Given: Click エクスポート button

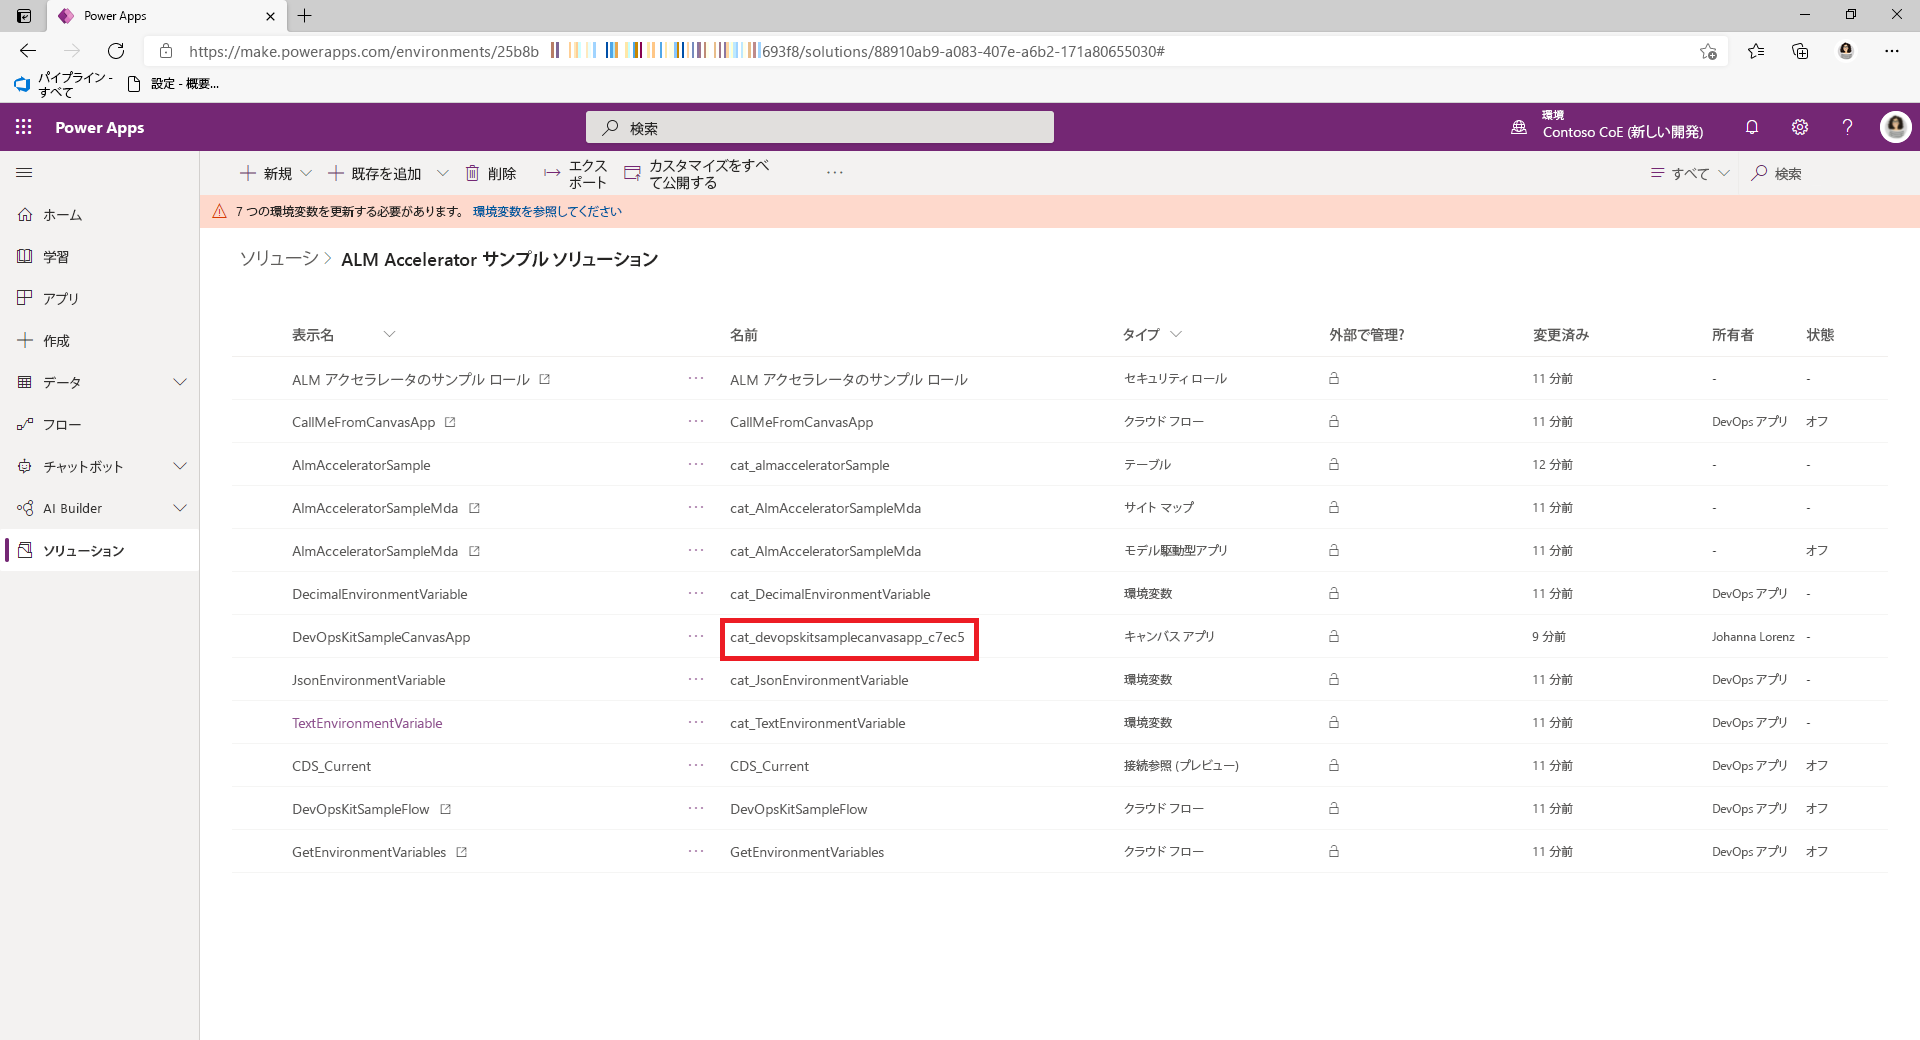Looking at the screenshot, I should (x=576, y=174).
